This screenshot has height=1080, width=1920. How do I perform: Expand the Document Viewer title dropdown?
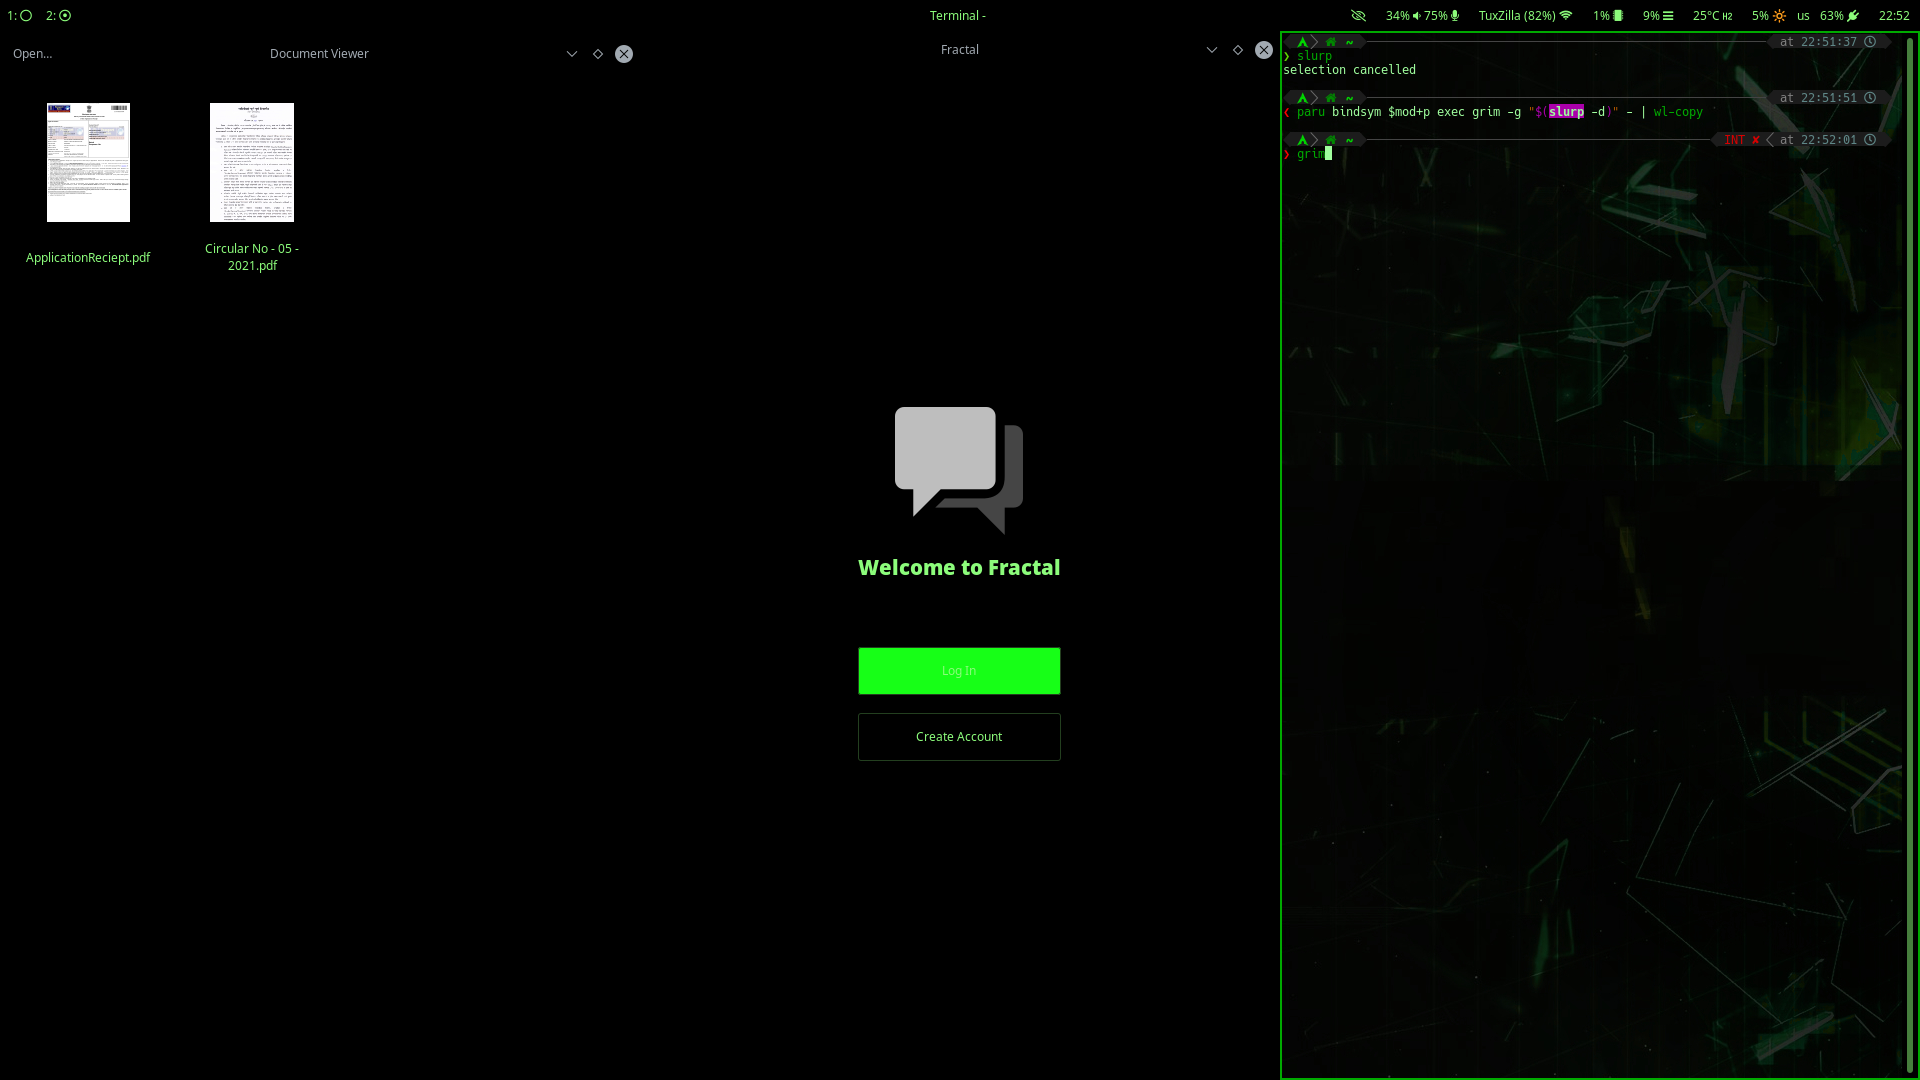(x=572, y=53)
